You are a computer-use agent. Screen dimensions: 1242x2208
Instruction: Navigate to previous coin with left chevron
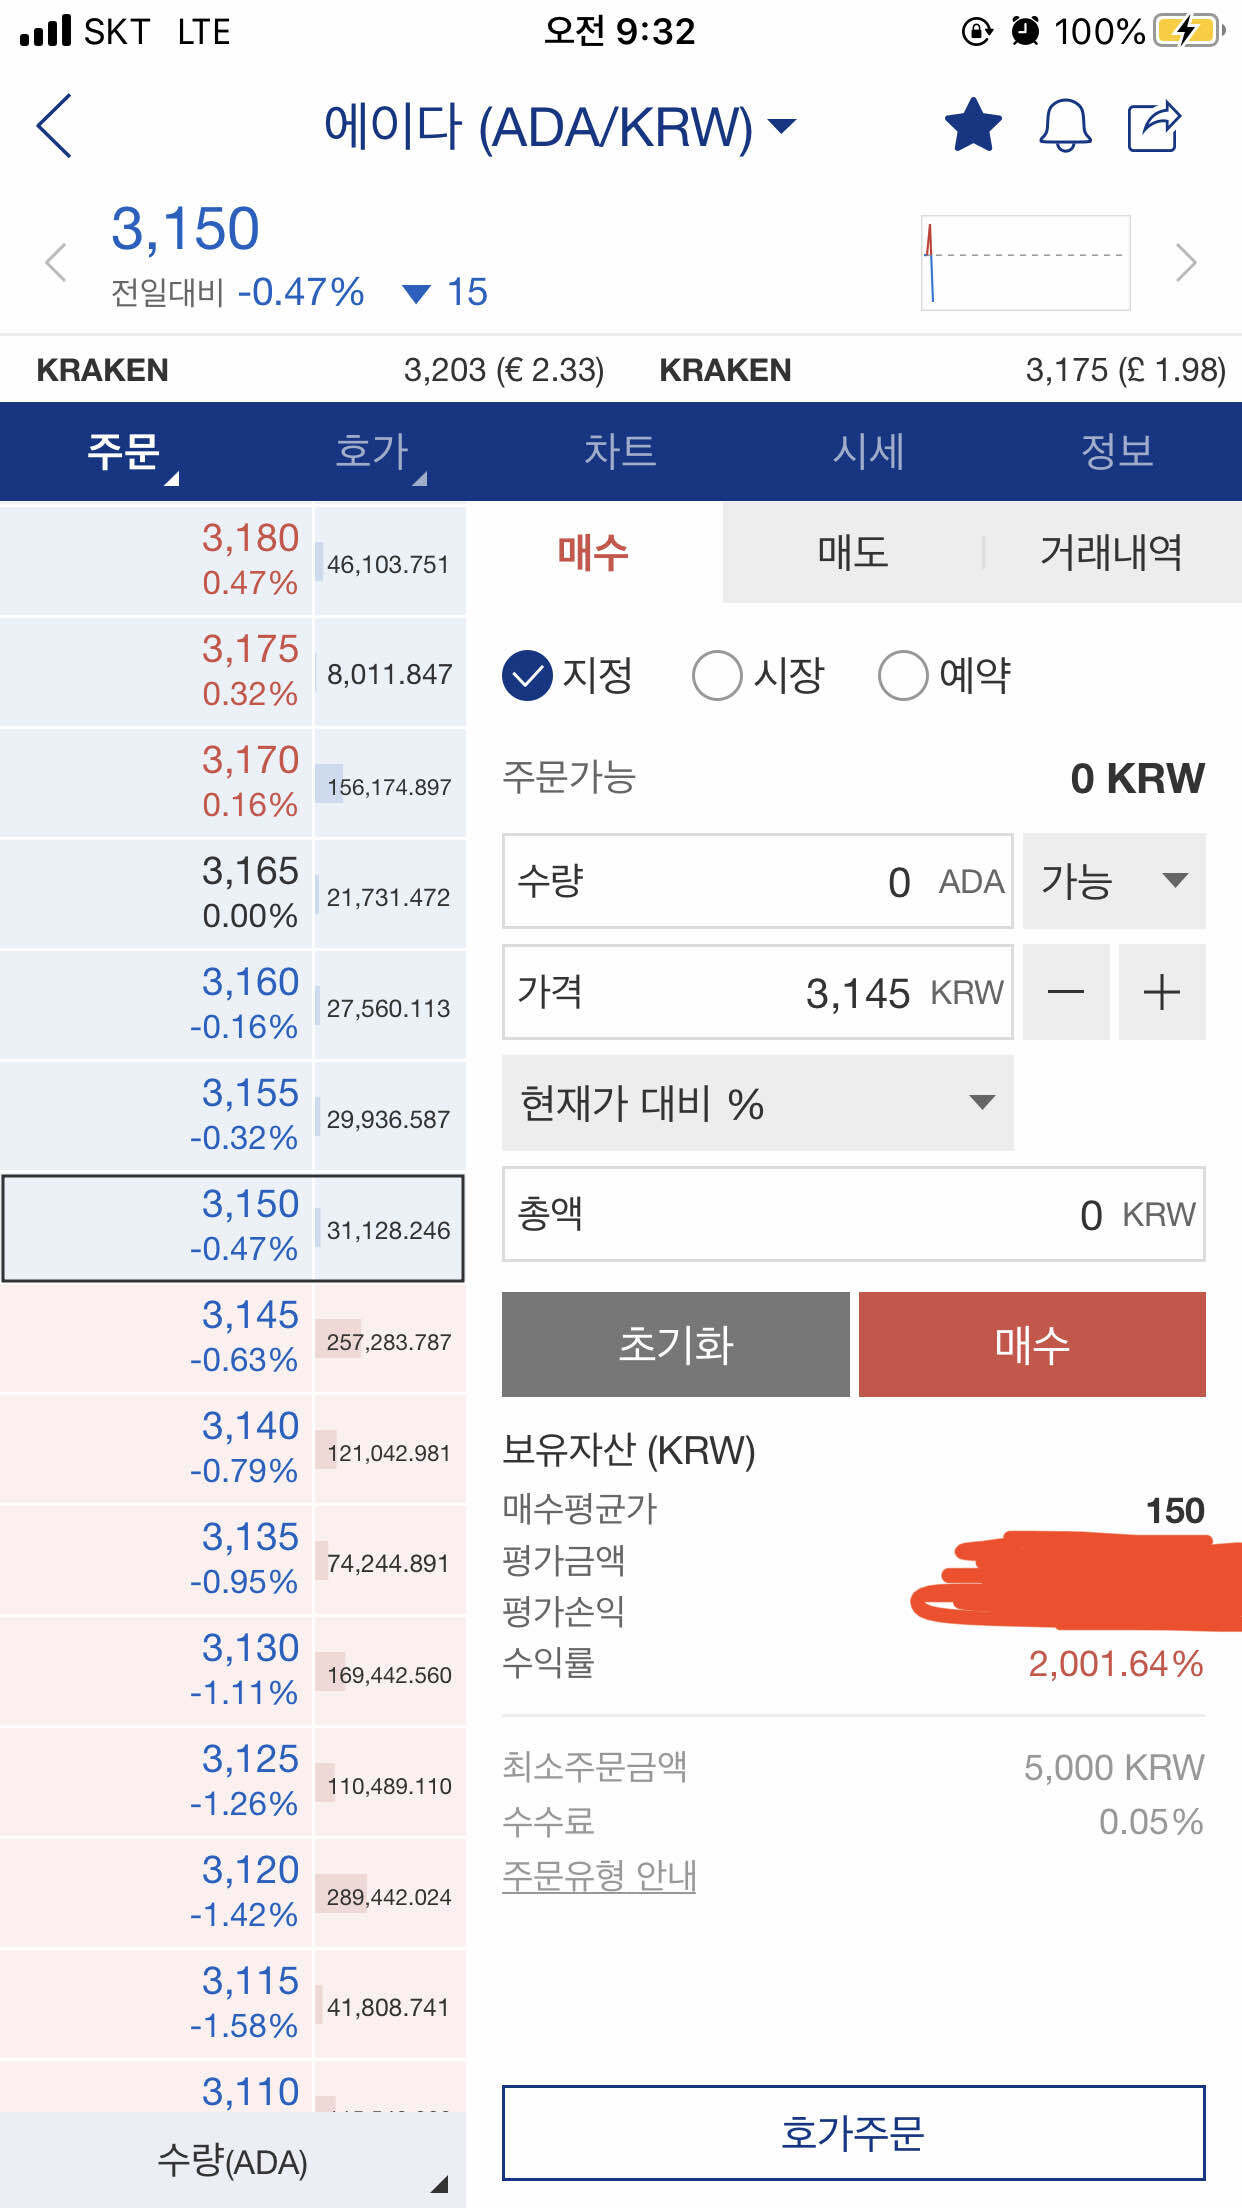click(55, 262)
